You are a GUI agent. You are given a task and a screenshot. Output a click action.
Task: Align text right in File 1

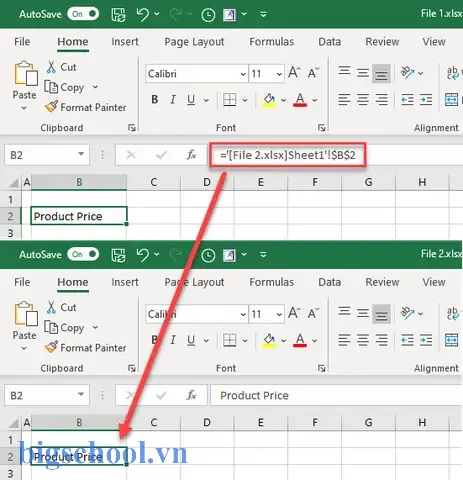pyautogui.click(x=381, y=100)
